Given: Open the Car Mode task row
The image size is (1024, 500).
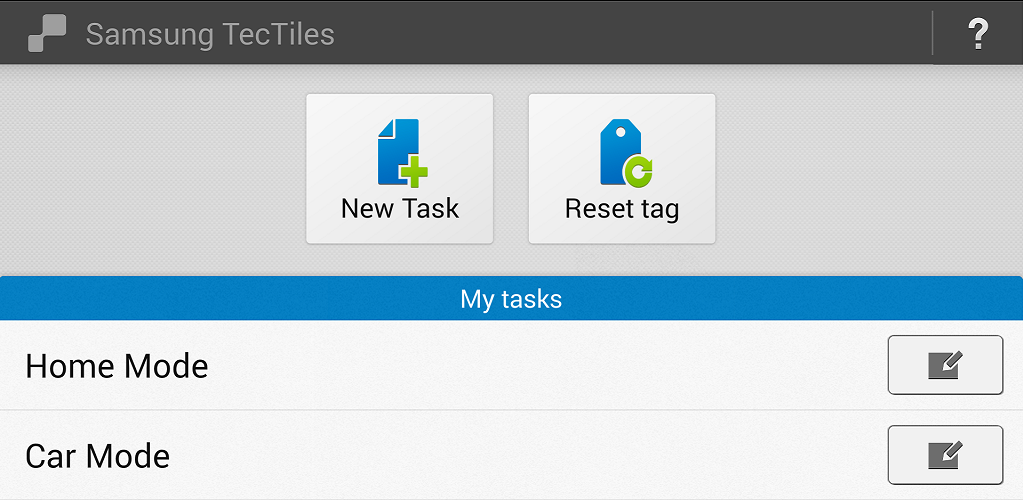Looking at the screenshot, I should [x=500, y=456].
